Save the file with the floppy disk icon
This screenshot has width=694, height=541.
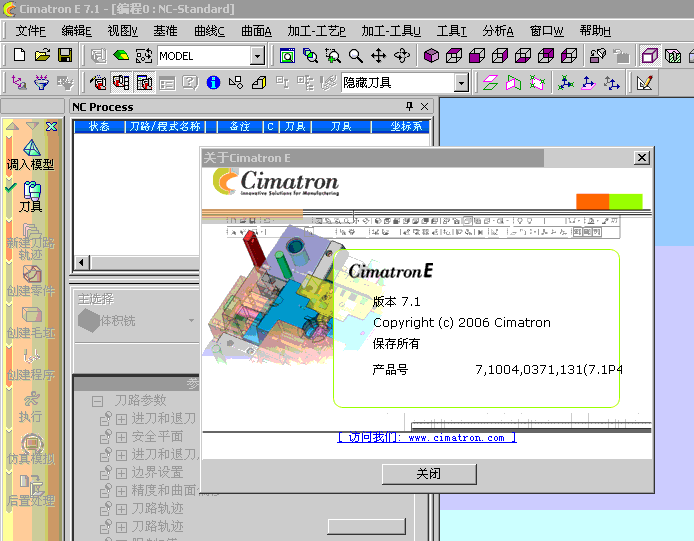click(x=65, y=56)
